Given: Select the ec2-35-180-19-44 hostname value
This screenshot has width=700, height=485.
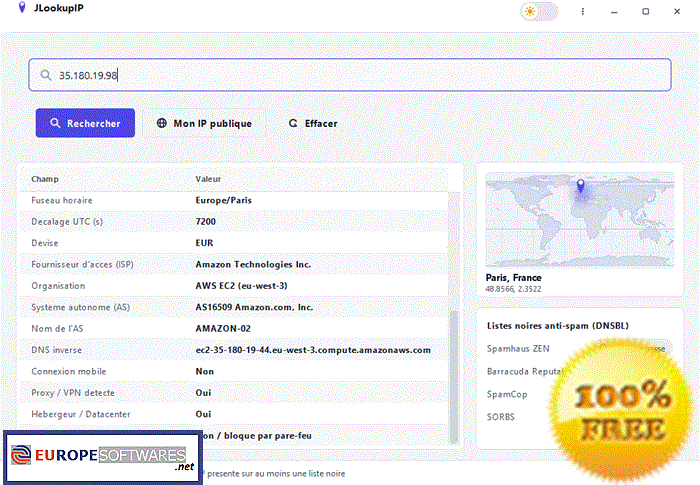Looking at the screenshot, I should (x=313, y=350).
